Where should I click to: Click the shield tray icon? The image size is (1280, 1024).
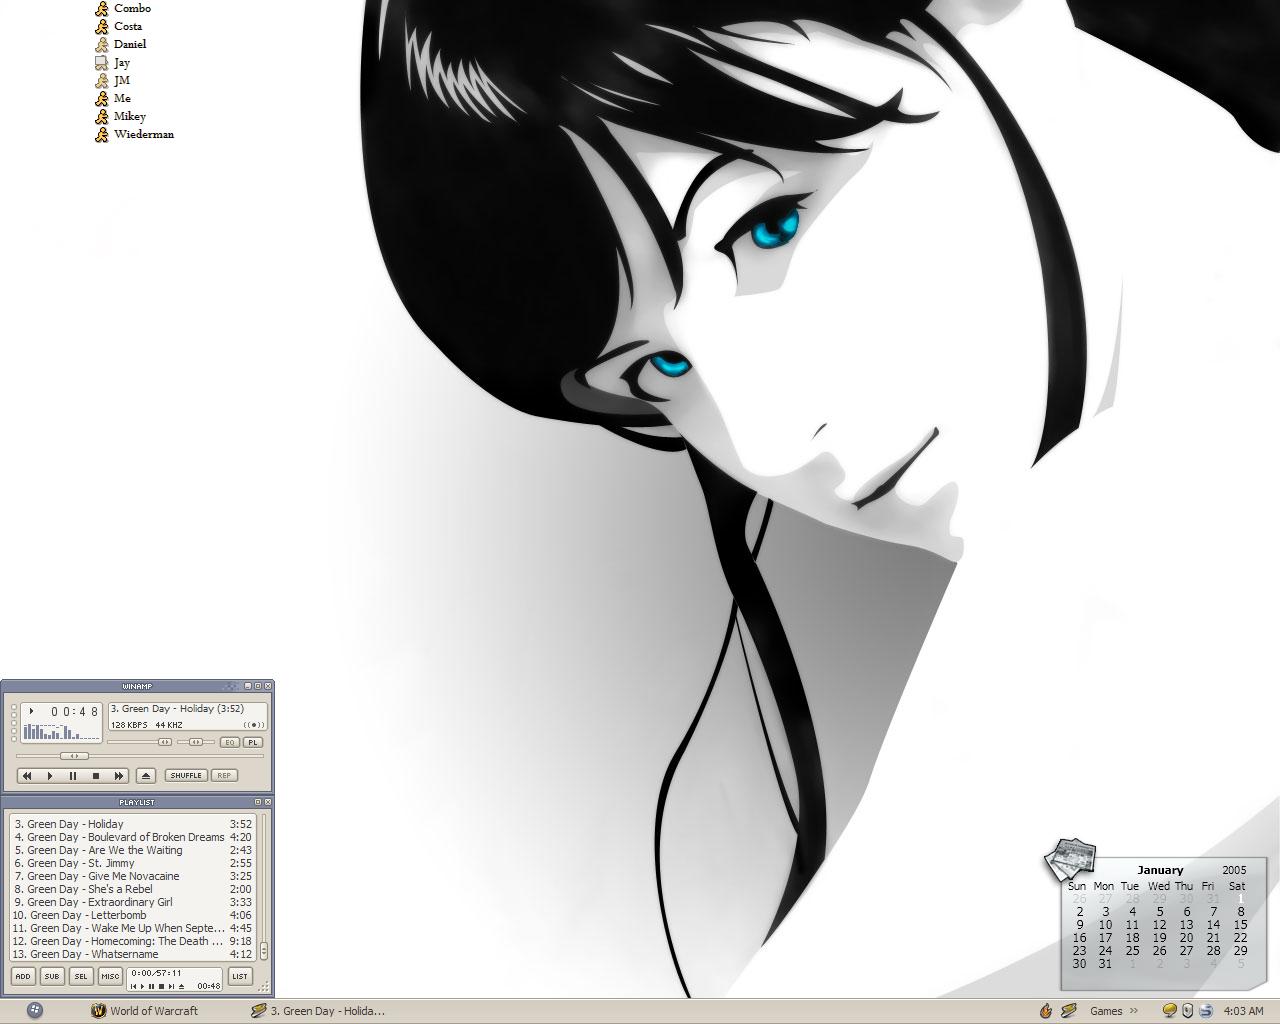(x=1188, y=1011)
